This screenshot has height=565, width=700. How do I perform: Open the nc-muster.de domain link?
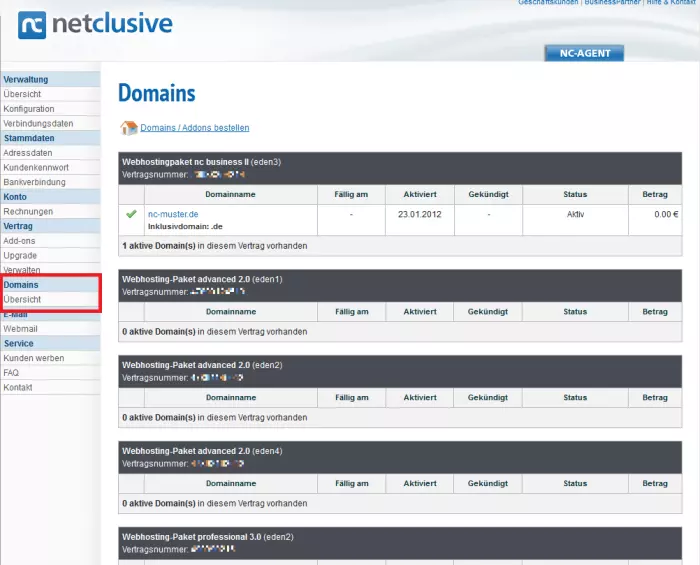pyautogui.click(x=173, y=214)
